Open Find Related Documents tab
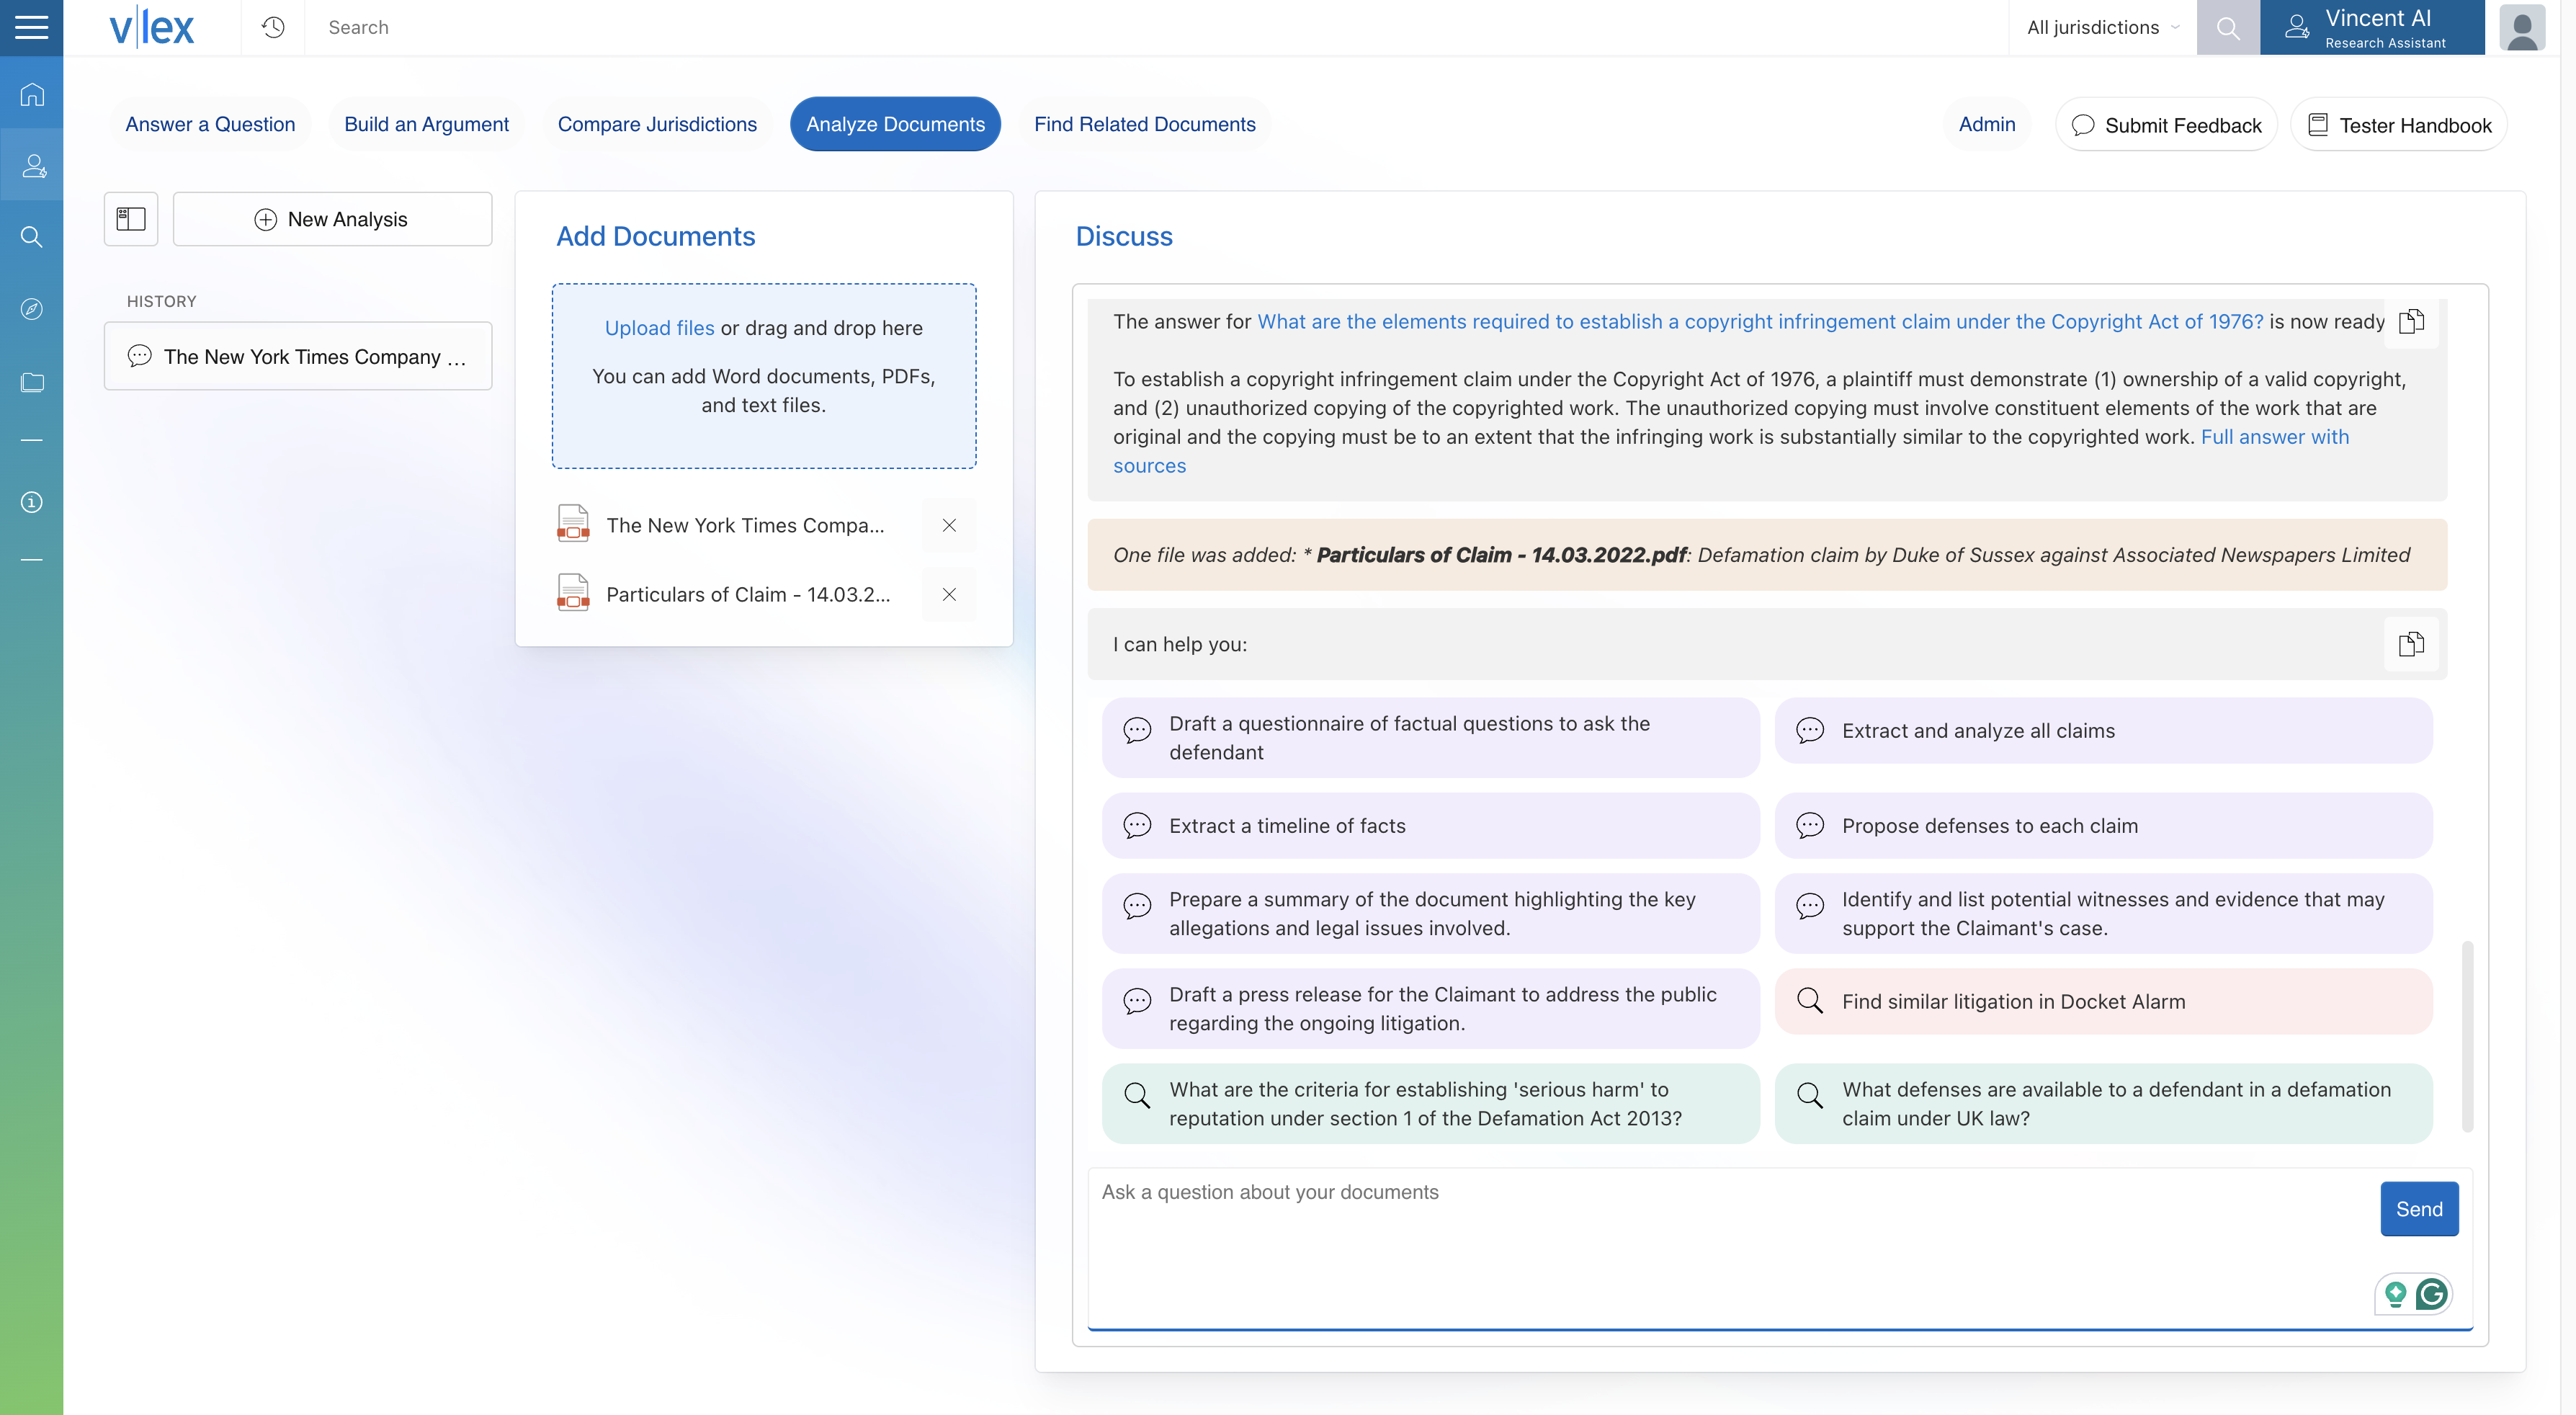2576x1415 pixels. 1144,124
